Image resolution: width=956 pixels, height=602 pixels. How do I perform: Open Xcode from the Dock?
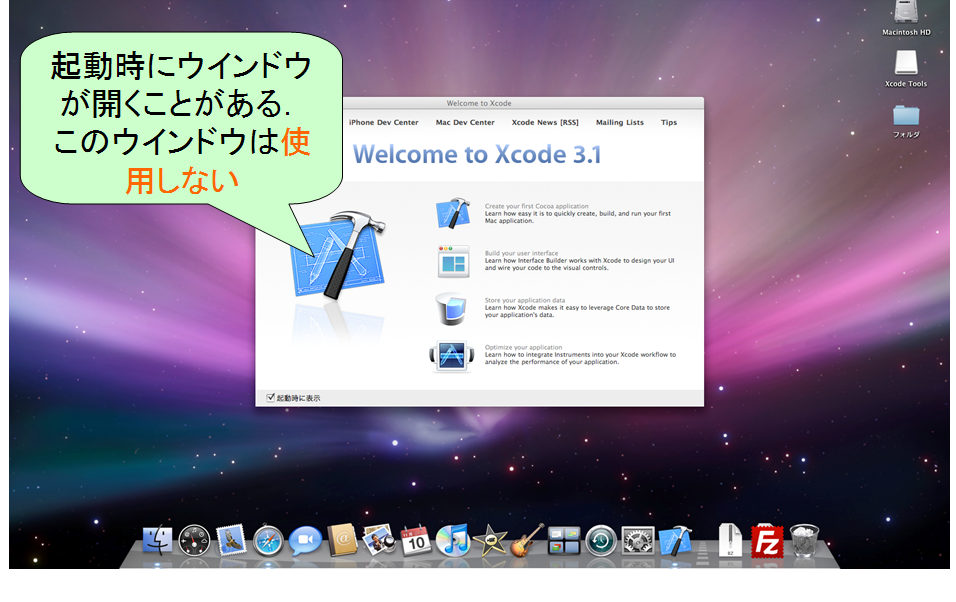[x=676, y=541]
